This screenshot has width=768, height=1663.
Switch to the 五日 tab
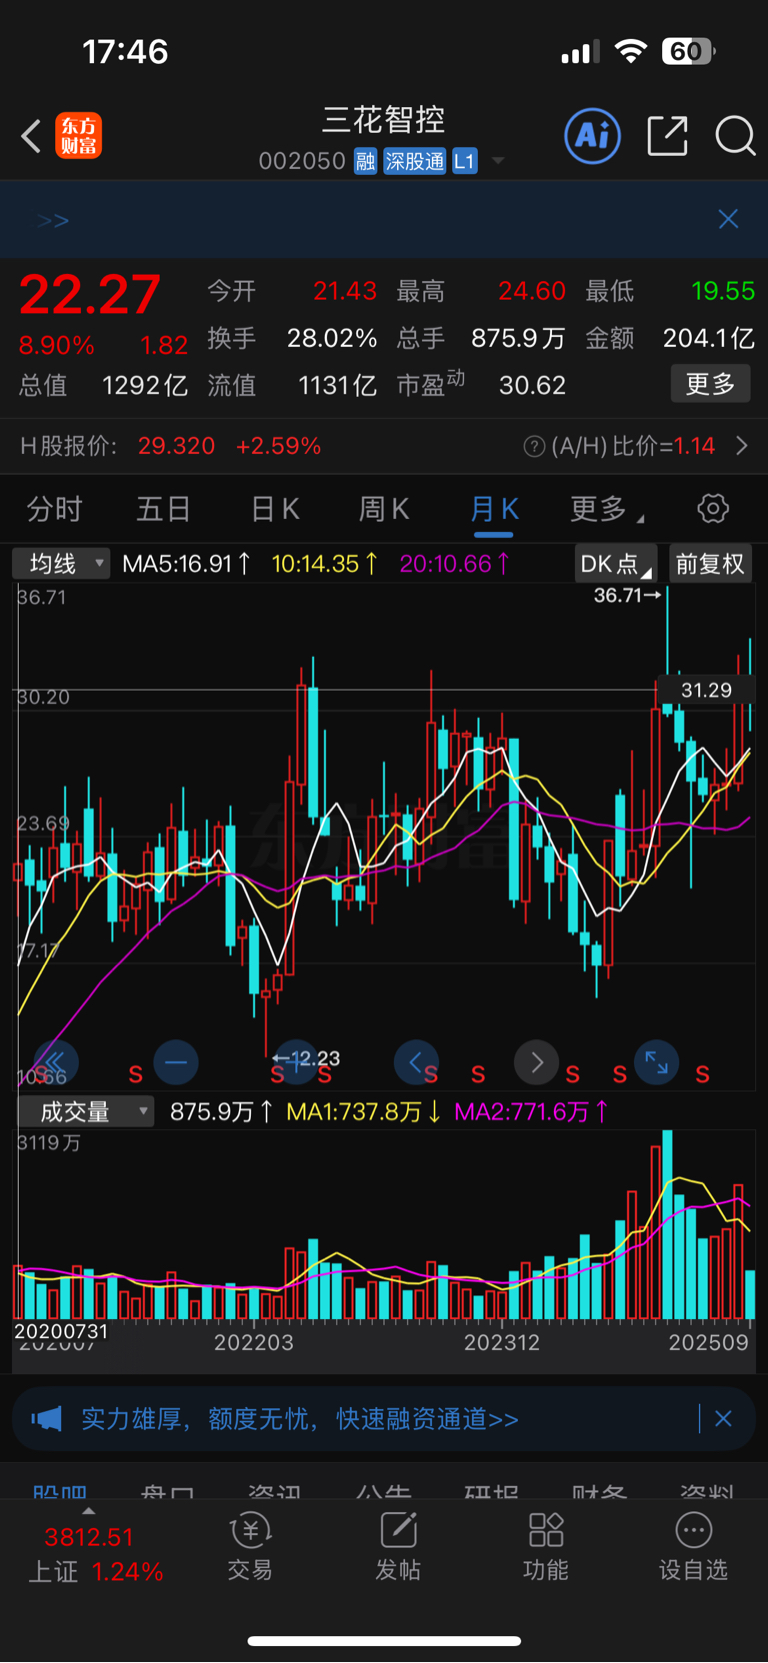pyautogui.click(x=163, y=509)
